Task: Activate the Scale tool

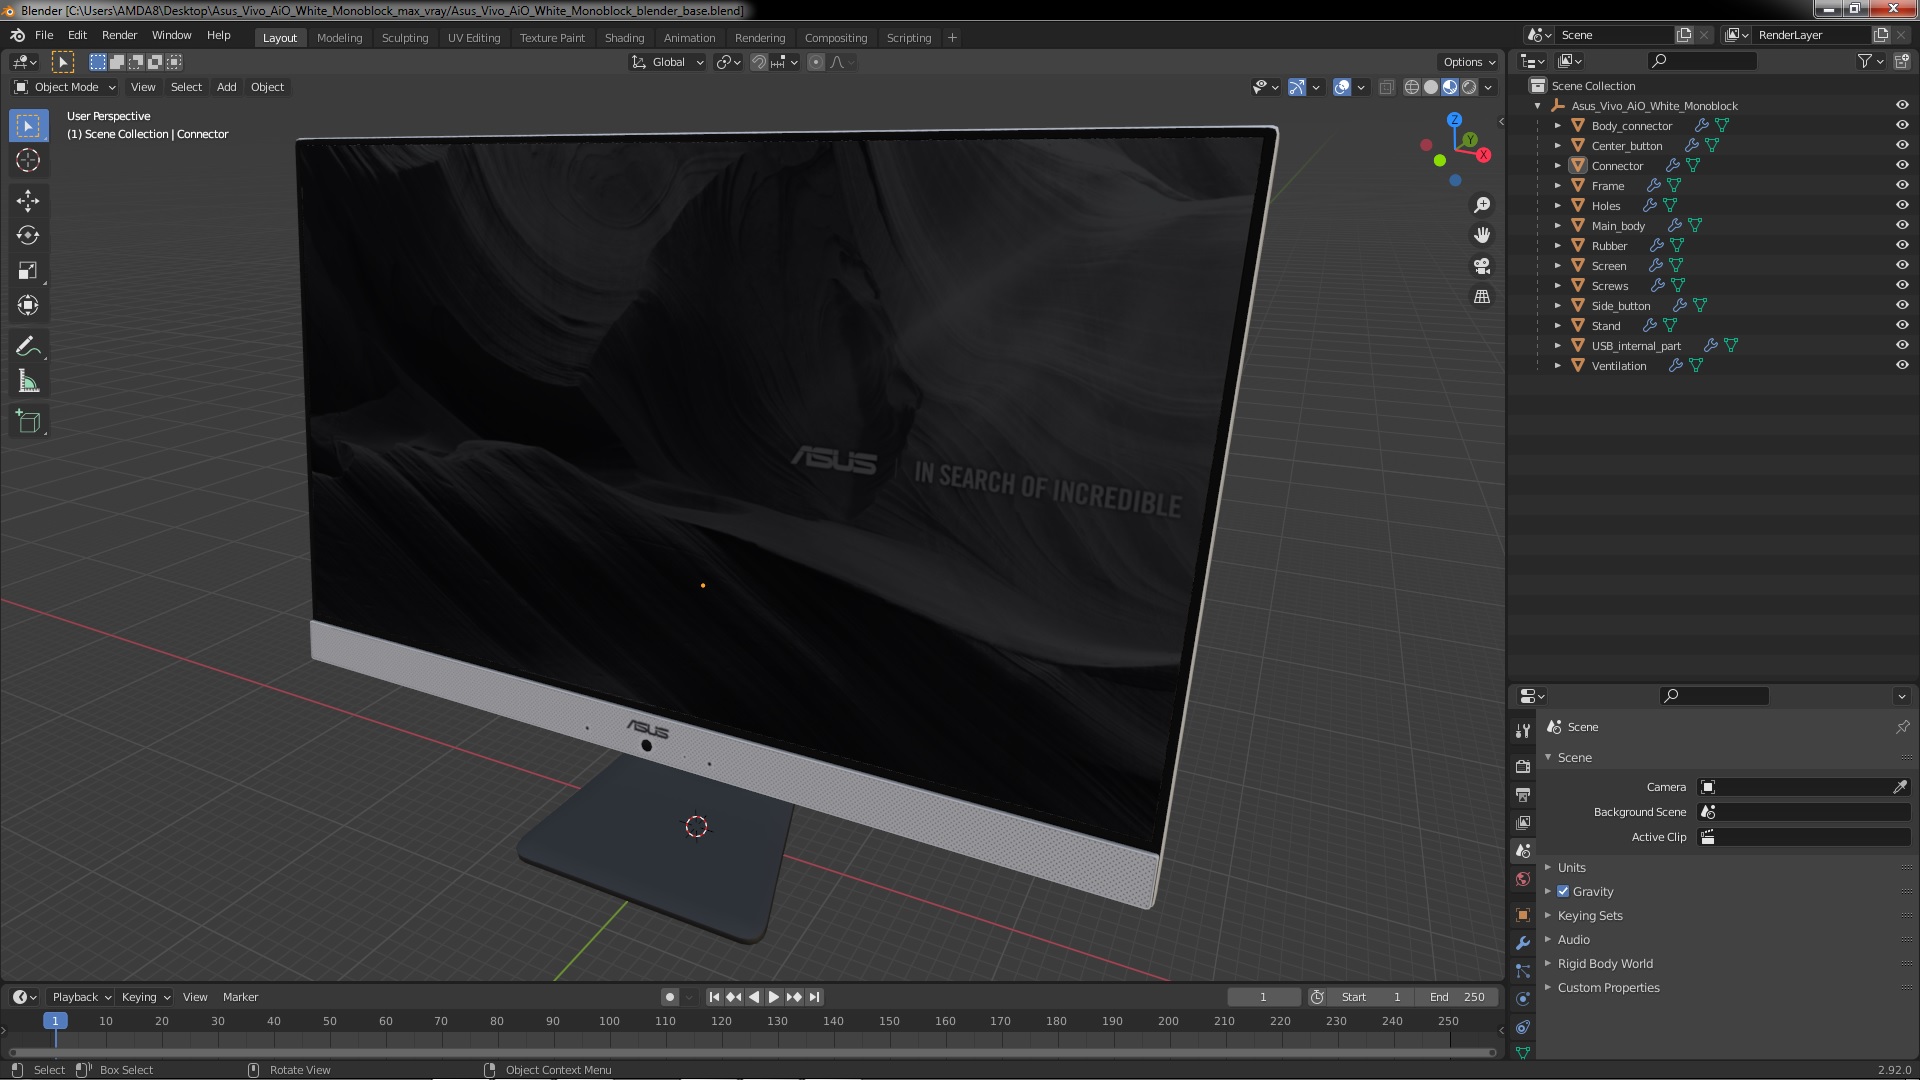Action: click(x=28, y=271)
